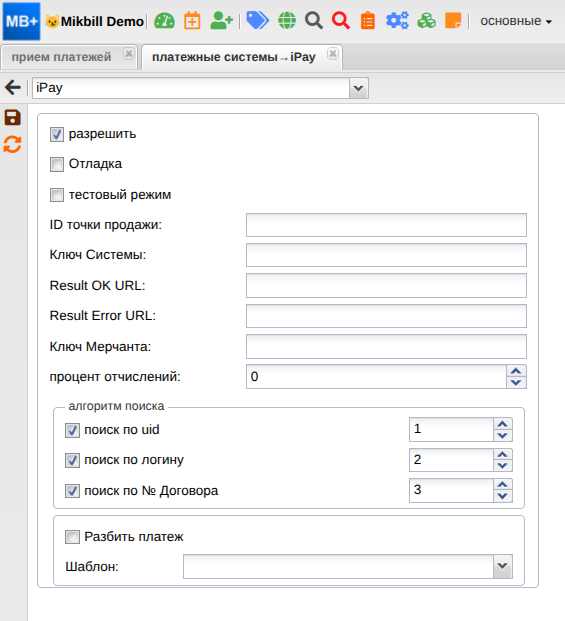This screenshot has height=621, width=565.
Task: Enable the Отладка checkbox
Action: pyautogui.click(x=57, y=164)
